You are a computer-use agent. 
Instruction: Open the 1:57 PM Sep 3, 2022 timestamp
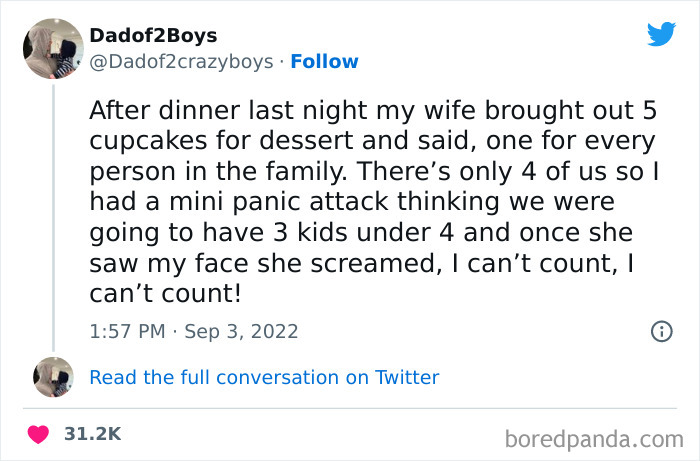coord(194,331)
